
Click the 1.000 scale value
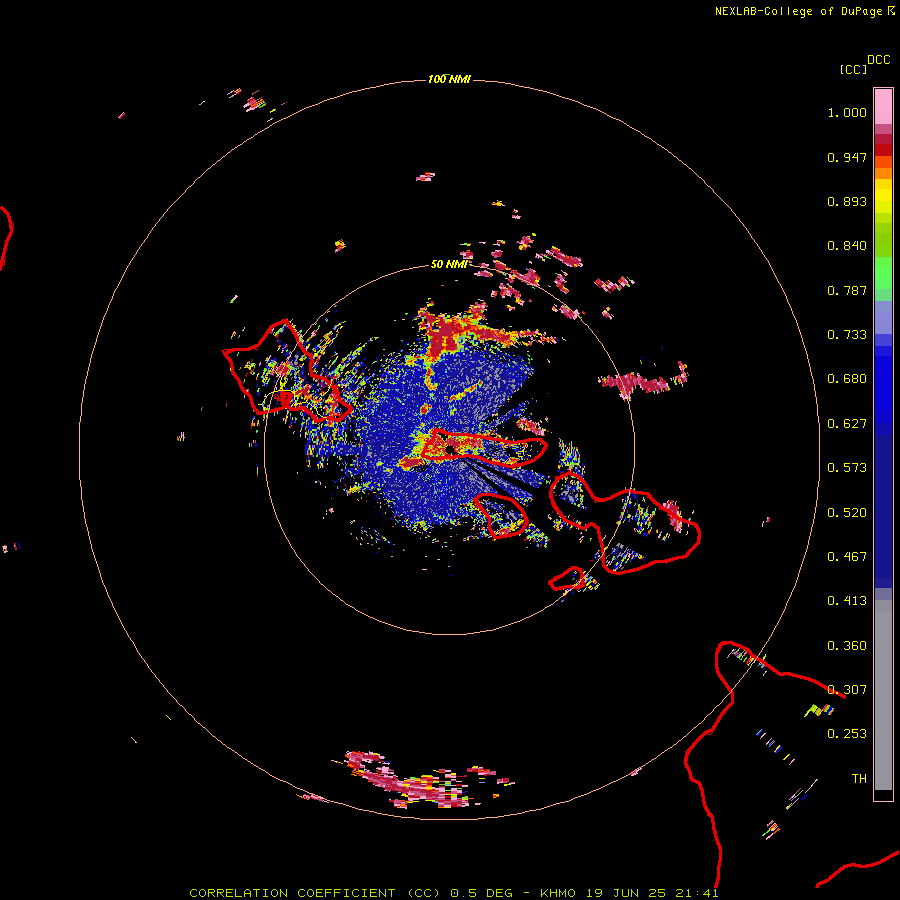point(847,112)
